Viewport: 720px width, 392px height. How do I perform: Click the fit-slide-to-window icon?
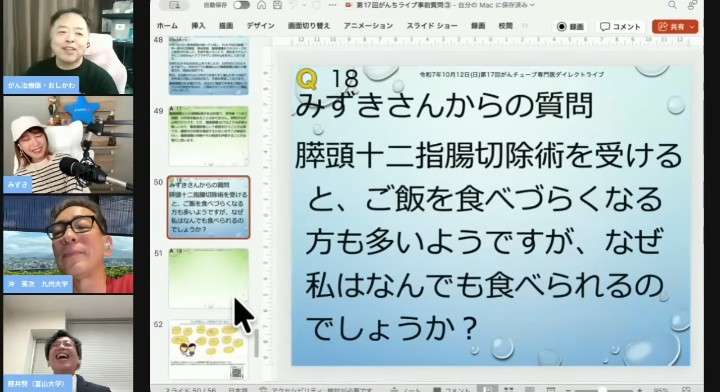[686, 389]
